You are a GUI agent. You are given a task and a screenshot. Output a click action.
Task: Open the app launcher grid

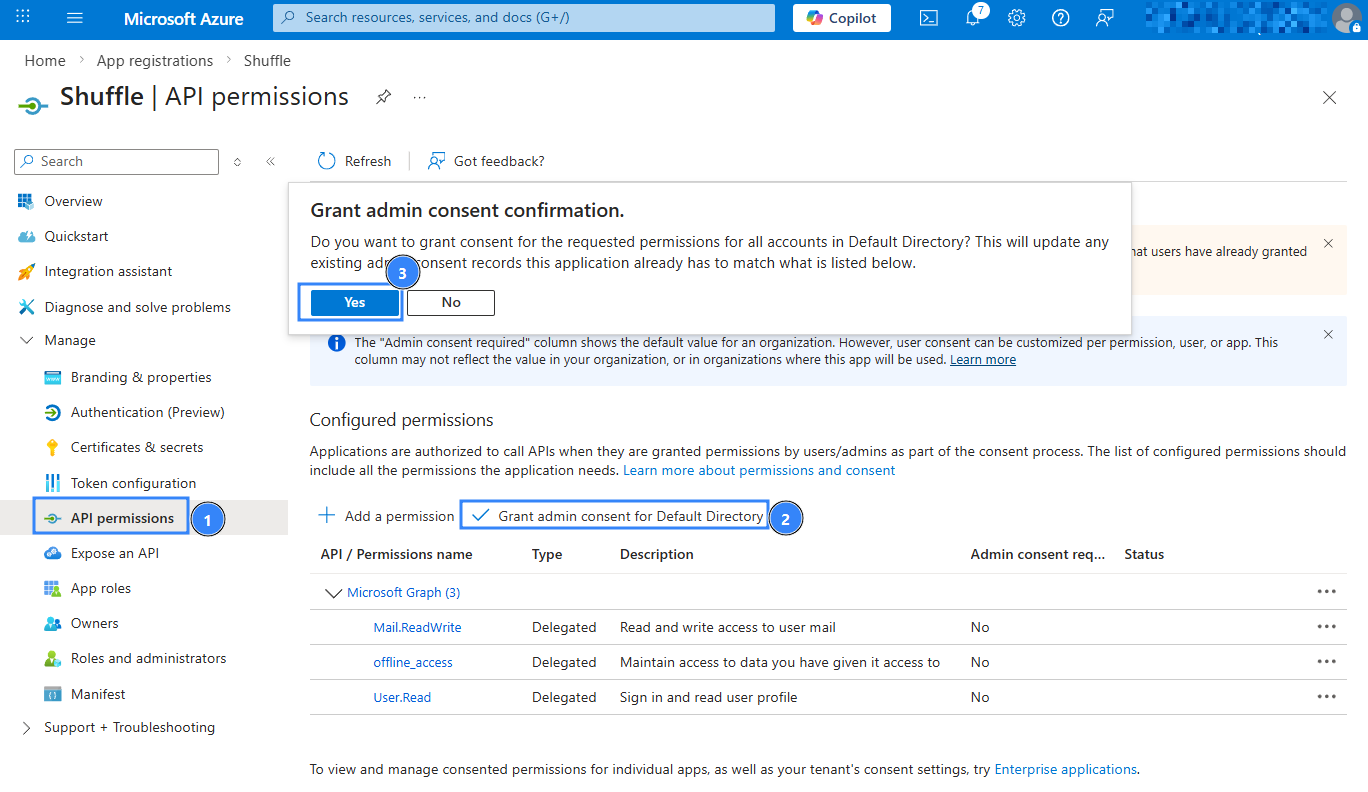(22, 17)
